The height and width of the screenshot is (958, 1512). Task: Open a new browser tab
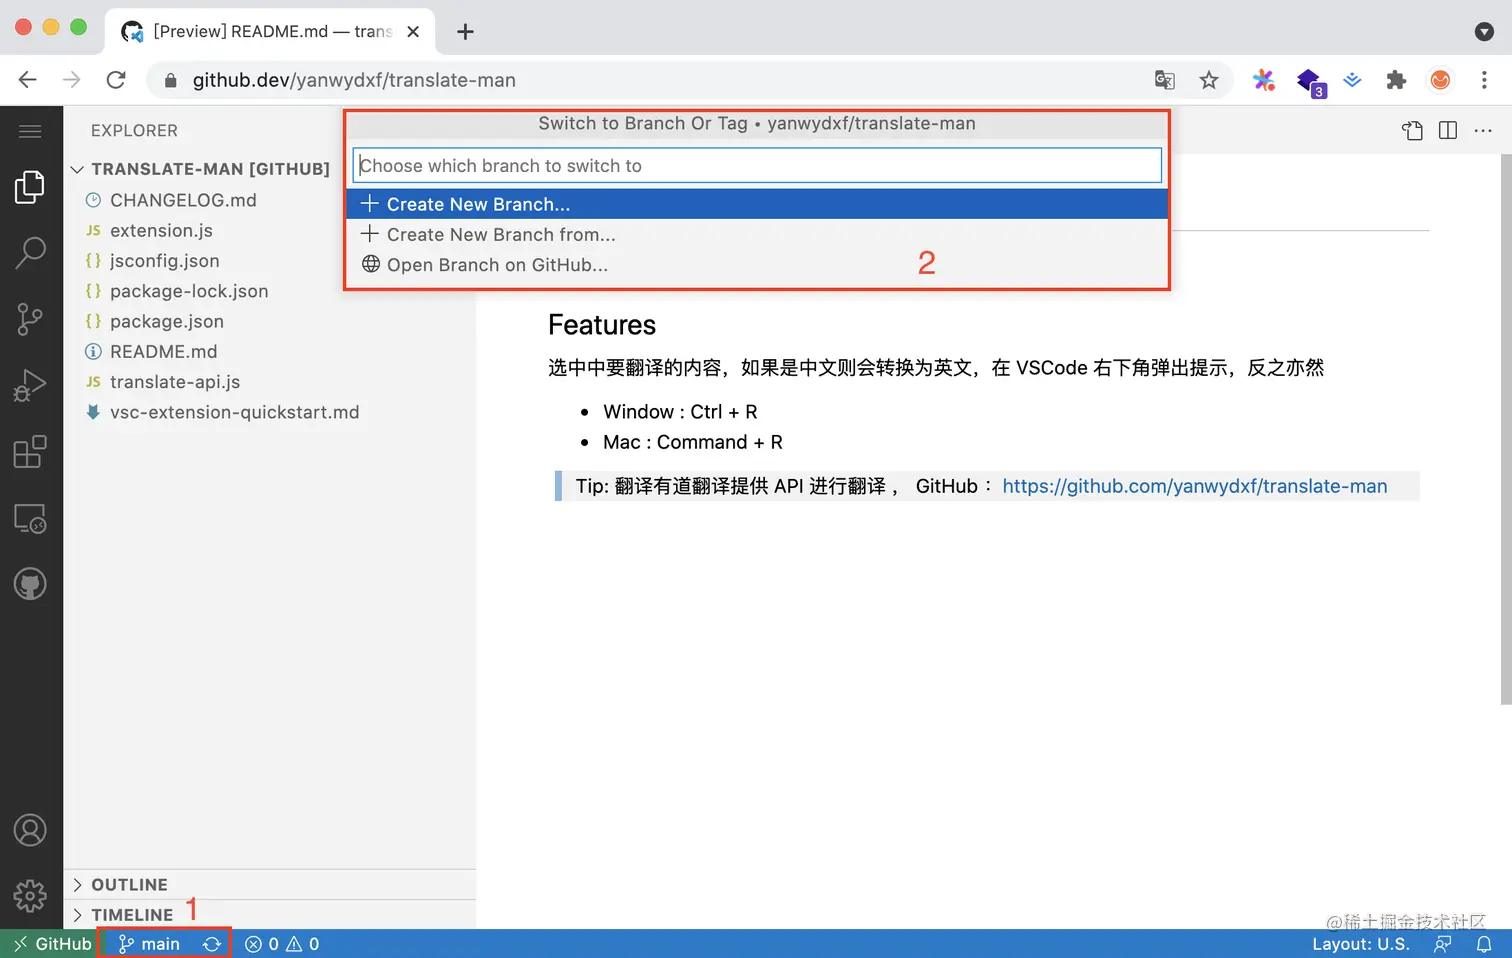465,32
